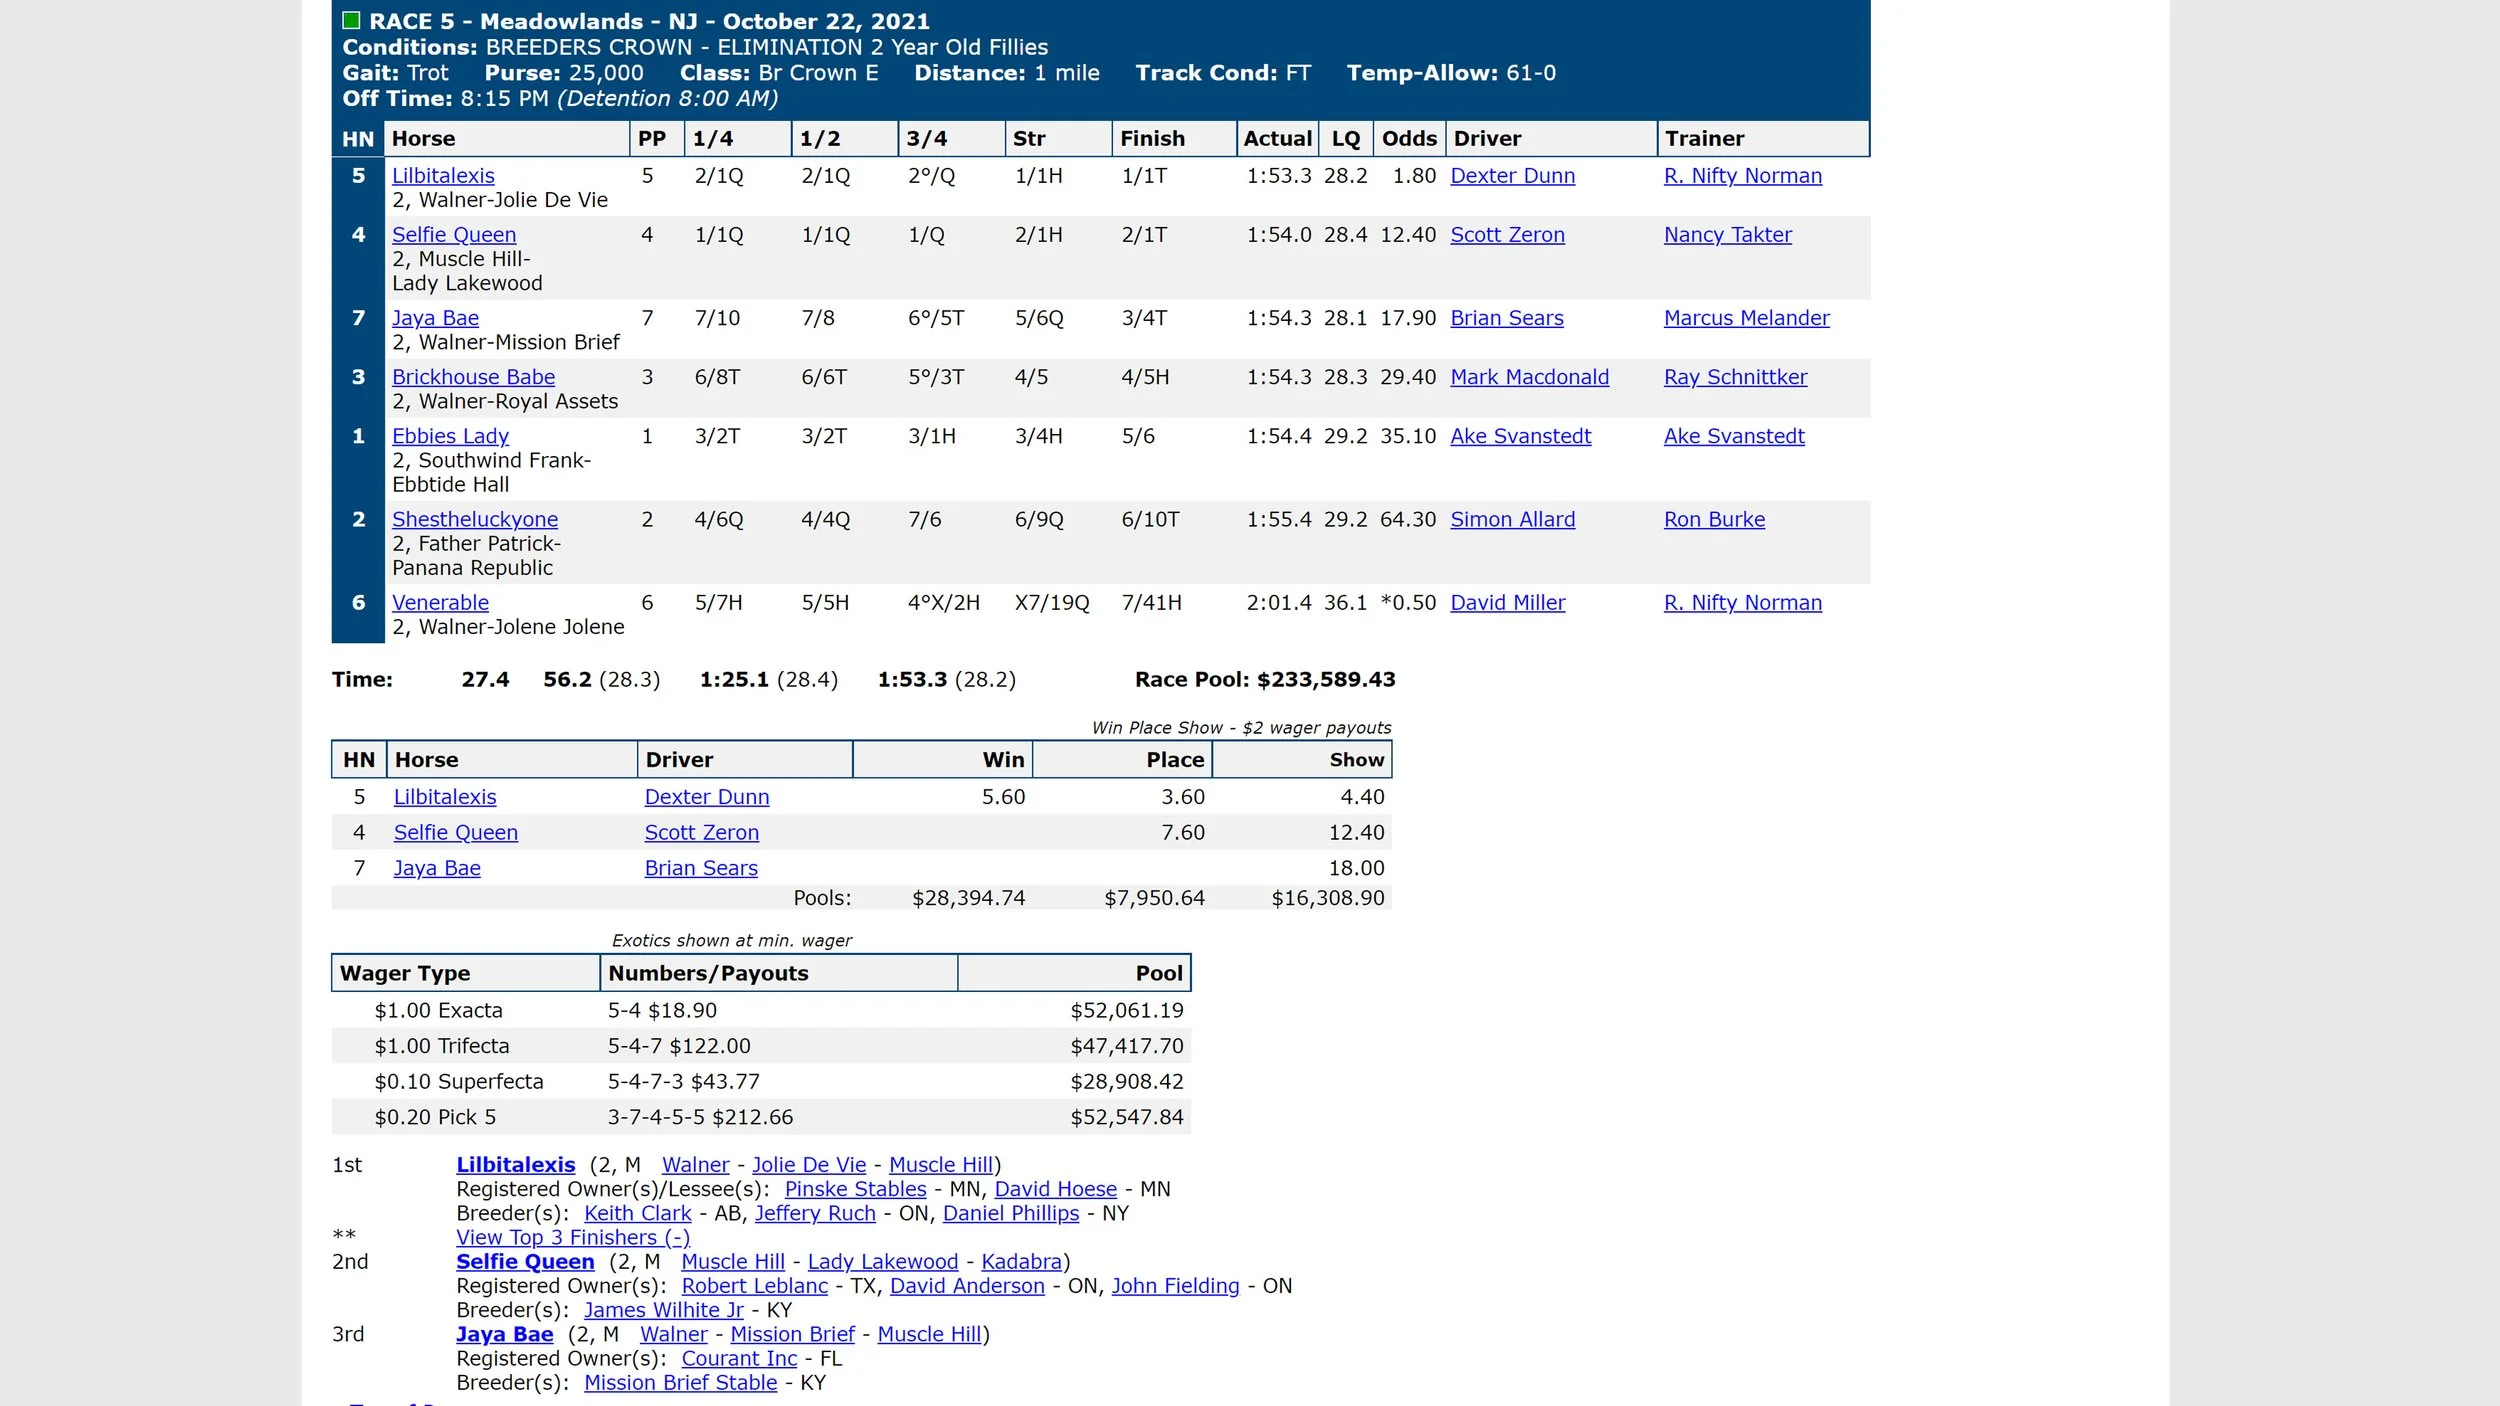Open driver Dexter Dunn in results table
2500x1406 pixels.
[x=1512, y=176]
